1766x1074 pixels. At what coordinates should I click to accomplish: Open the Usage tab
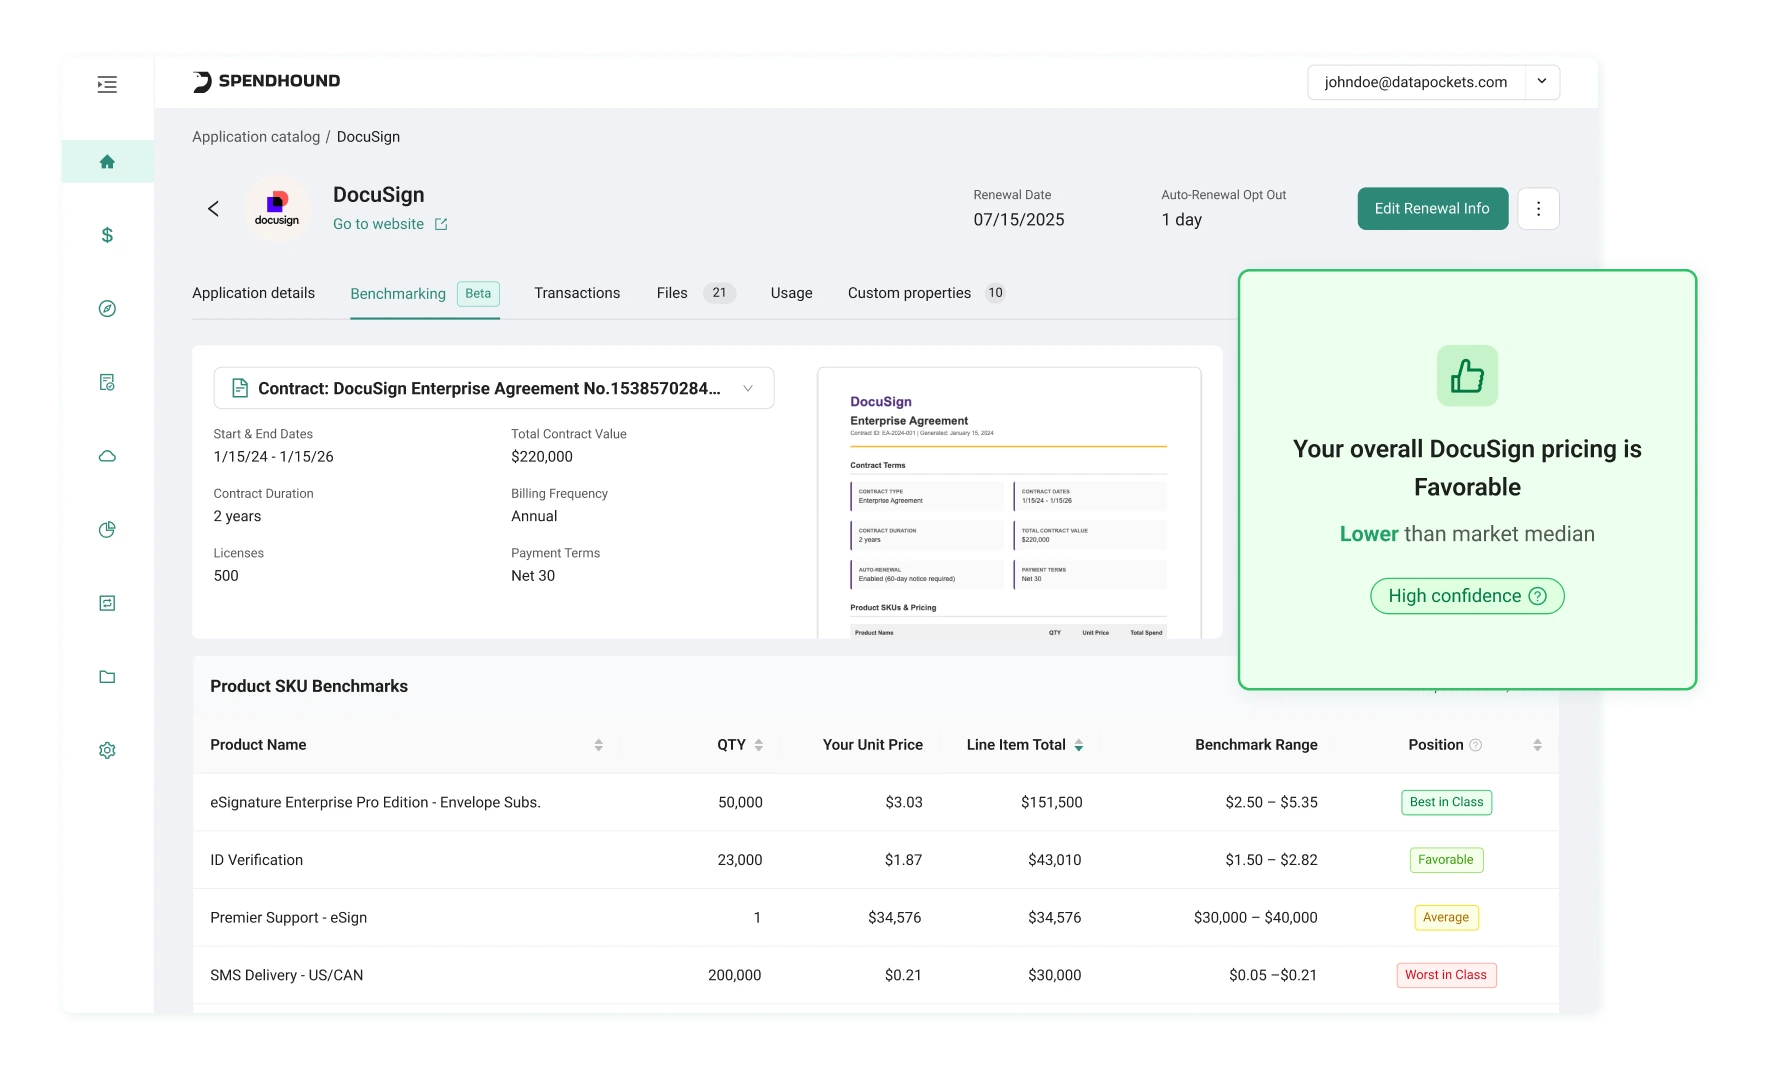791,293
